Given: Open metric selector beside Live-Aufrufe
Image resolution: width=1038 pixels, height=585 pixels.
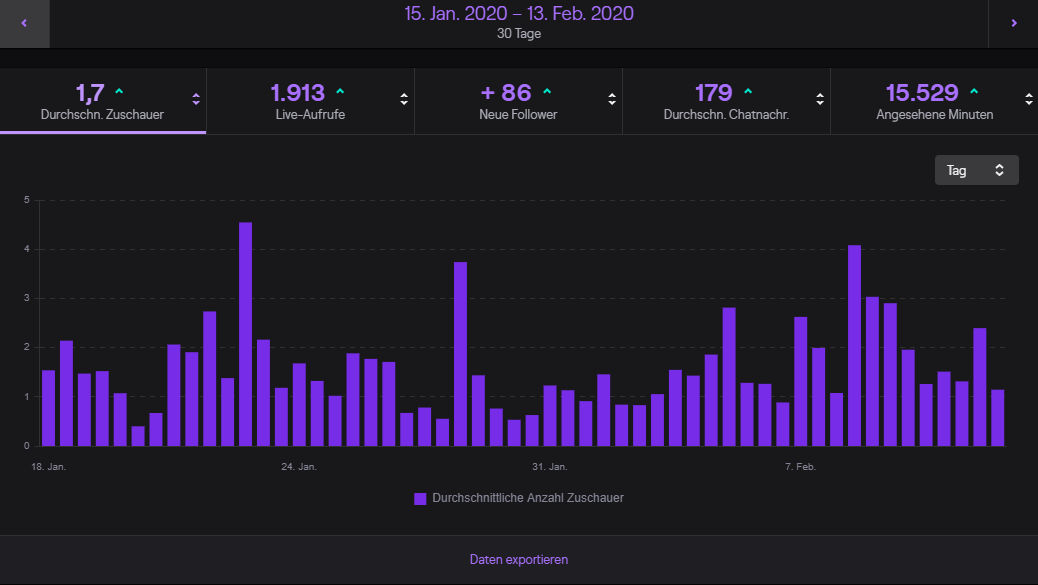Looking at the screenshot, I should (x=404, y=99).
